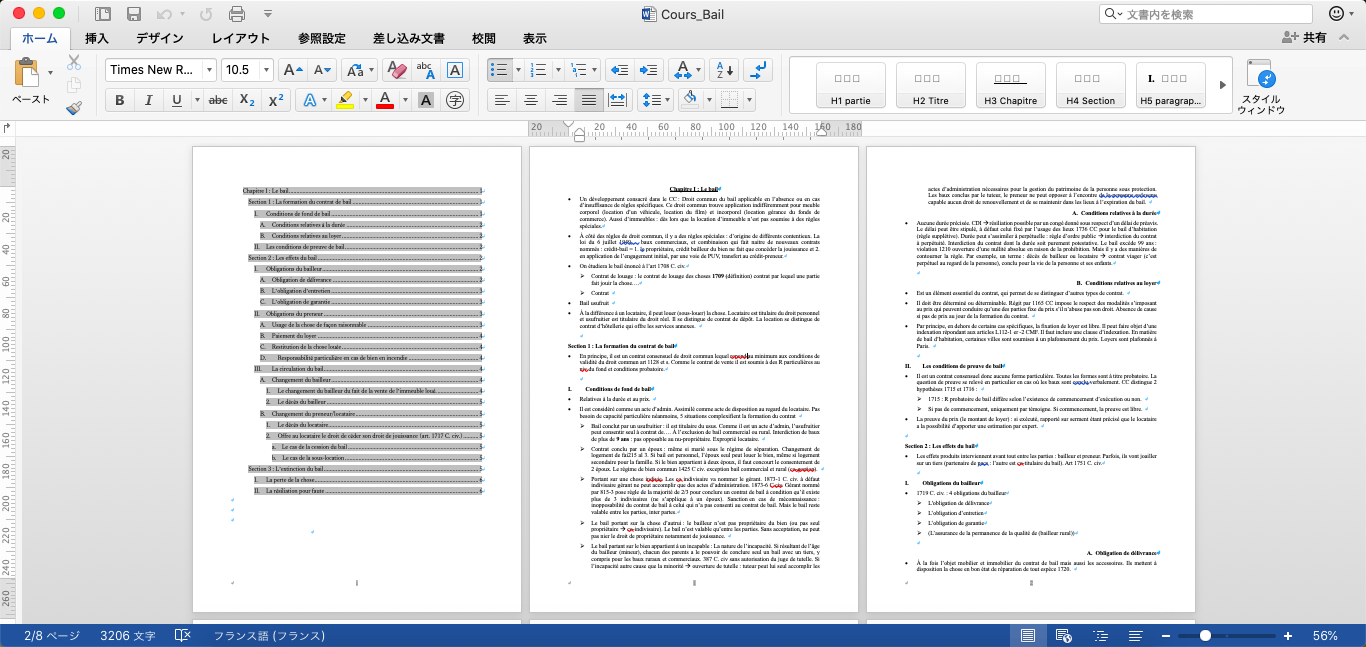Open the レイアウト (Layout) tab
This screenshot has height=647, width=1366.
point(240,39)
